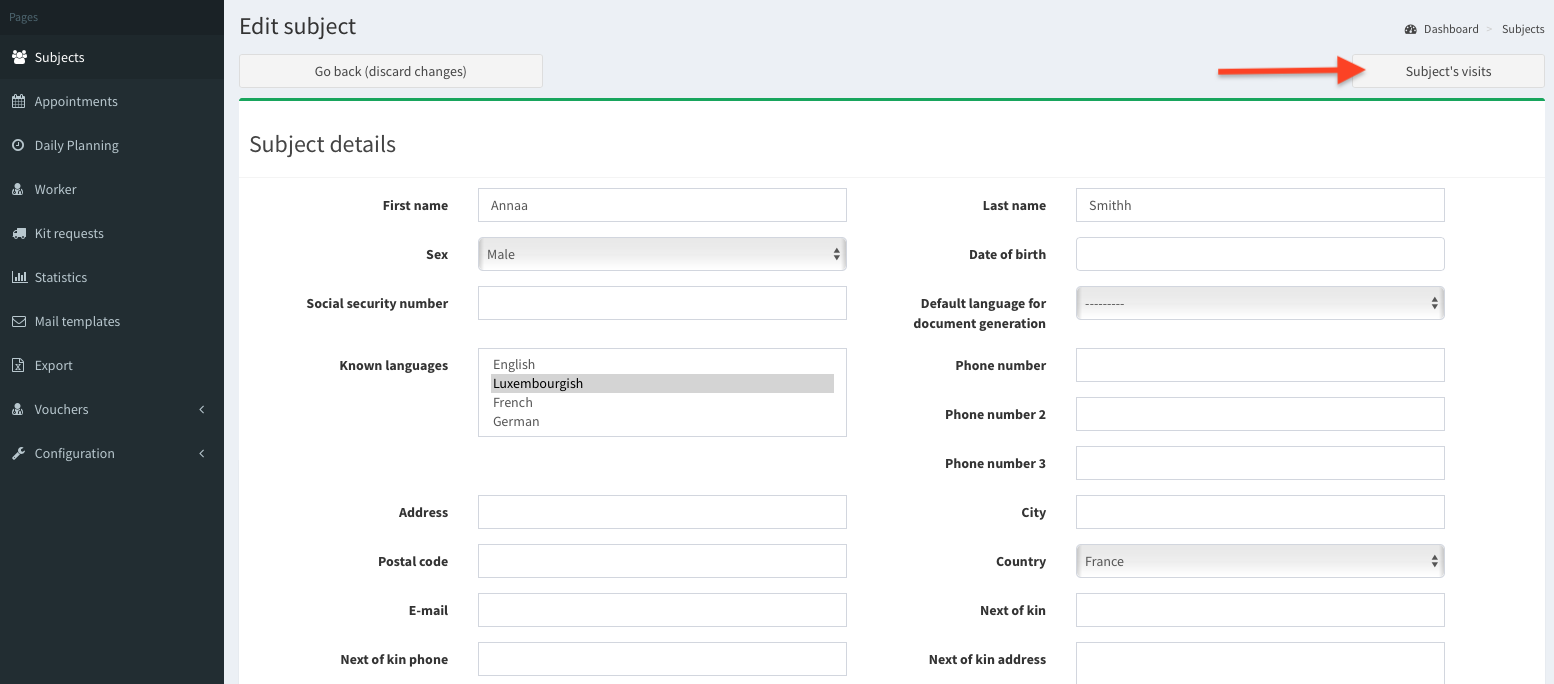Open the Sex dropdown
Viewport: 1554px width, 684px height.
662,254
